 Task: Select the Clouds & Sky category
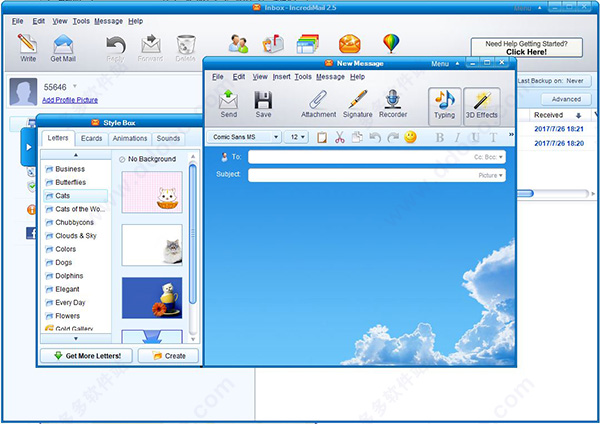(75, 236)
